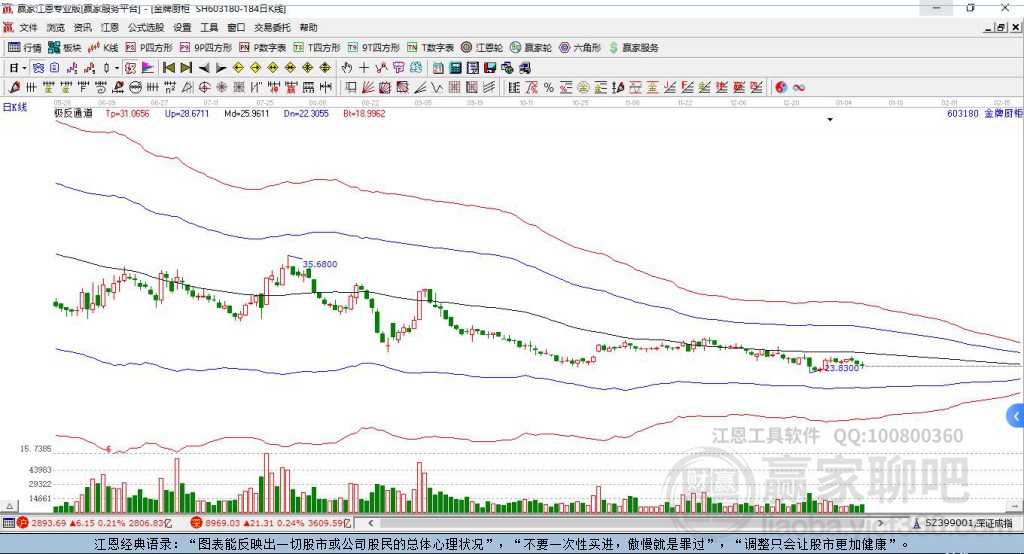Image resolution: width=1024 pixels, height=554 pixels.
Task: Click the right arrow of the horizontal scrollbar
Action: pos(880,523)
